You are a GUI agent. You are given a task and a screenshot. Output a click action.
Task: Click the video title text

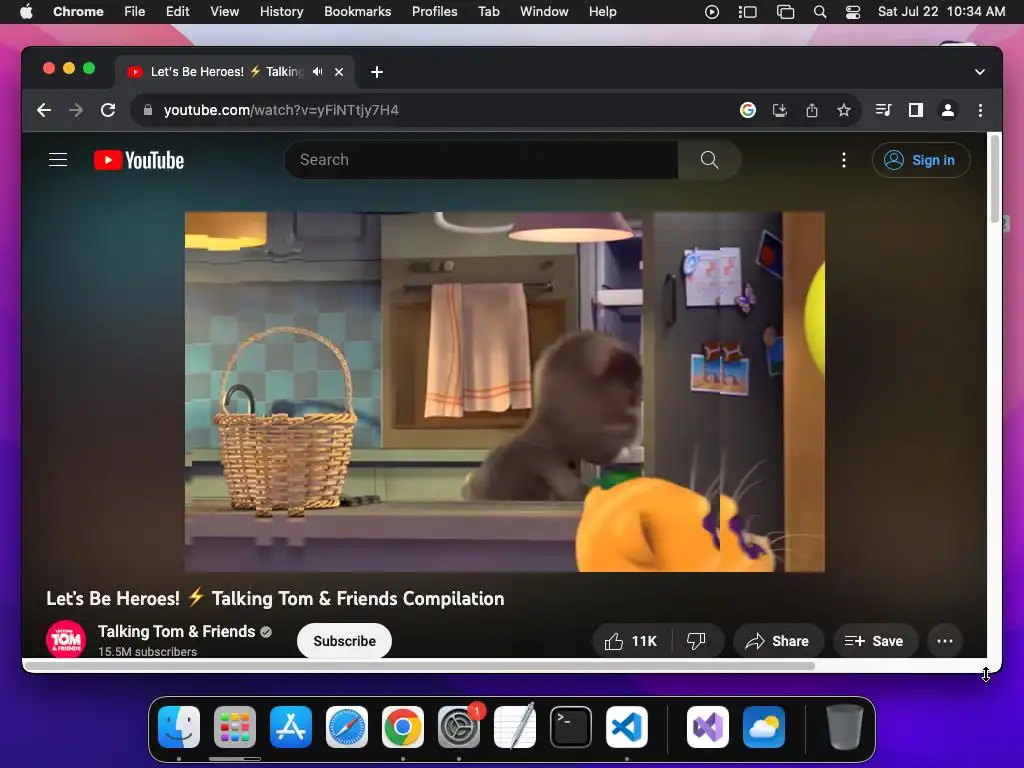[275, 598]
